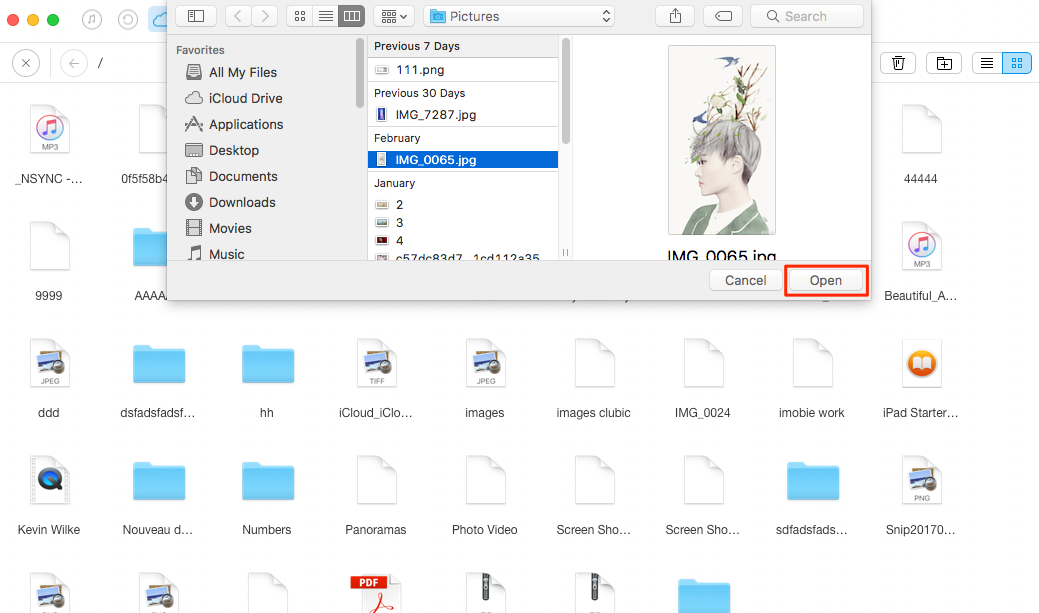Click the Cancel button
Screen dimensions: 1039x613
pos(745,280)
